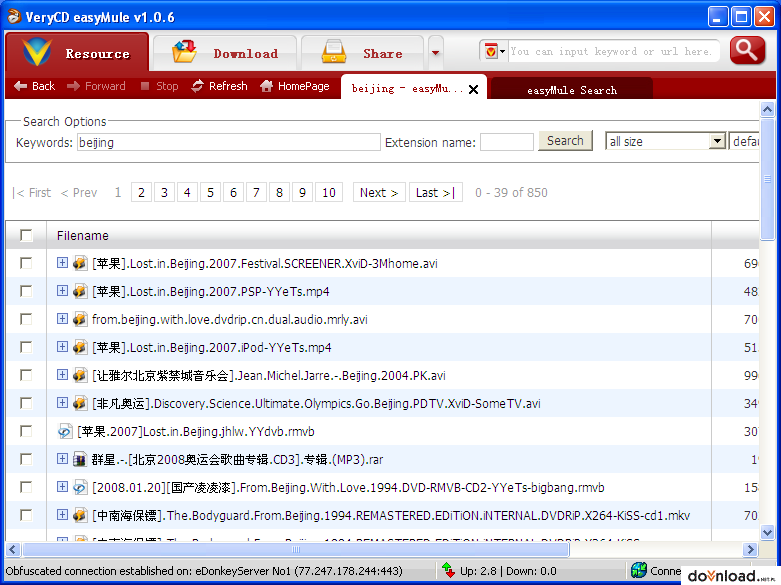Open the search engine selector dropdown
The width and height of the screenshot is (781, 585).
[494, 51]
